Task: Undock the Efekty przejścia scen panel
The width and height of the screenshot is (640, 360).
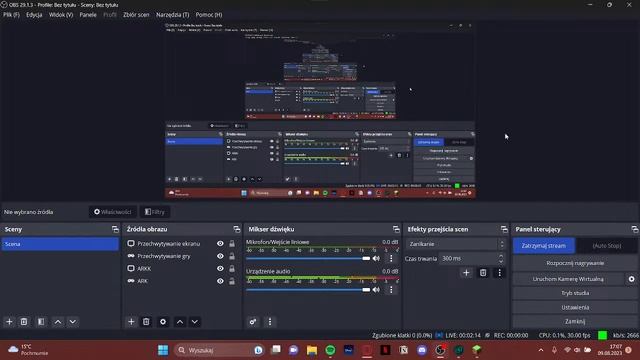Action: point(504,229)
